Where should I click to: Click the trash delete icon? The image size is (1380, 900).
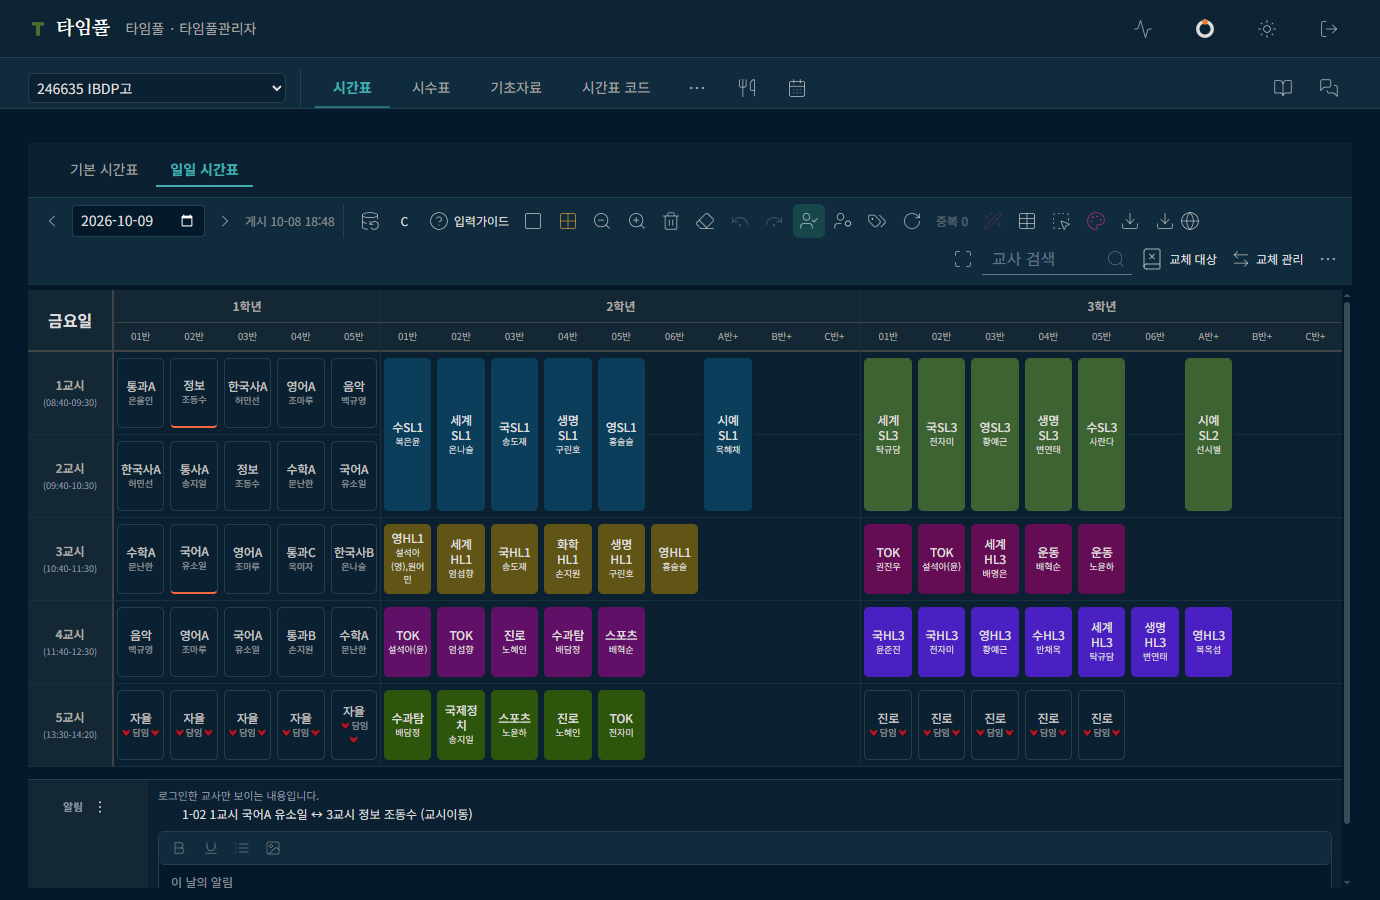click(671, 221)
